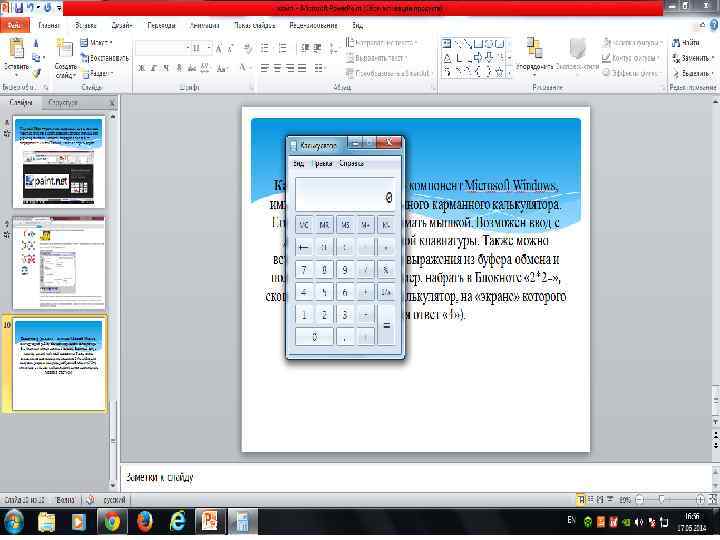Open Firefox from the taskbar
The image size is (720, 540).
point(144,523)
